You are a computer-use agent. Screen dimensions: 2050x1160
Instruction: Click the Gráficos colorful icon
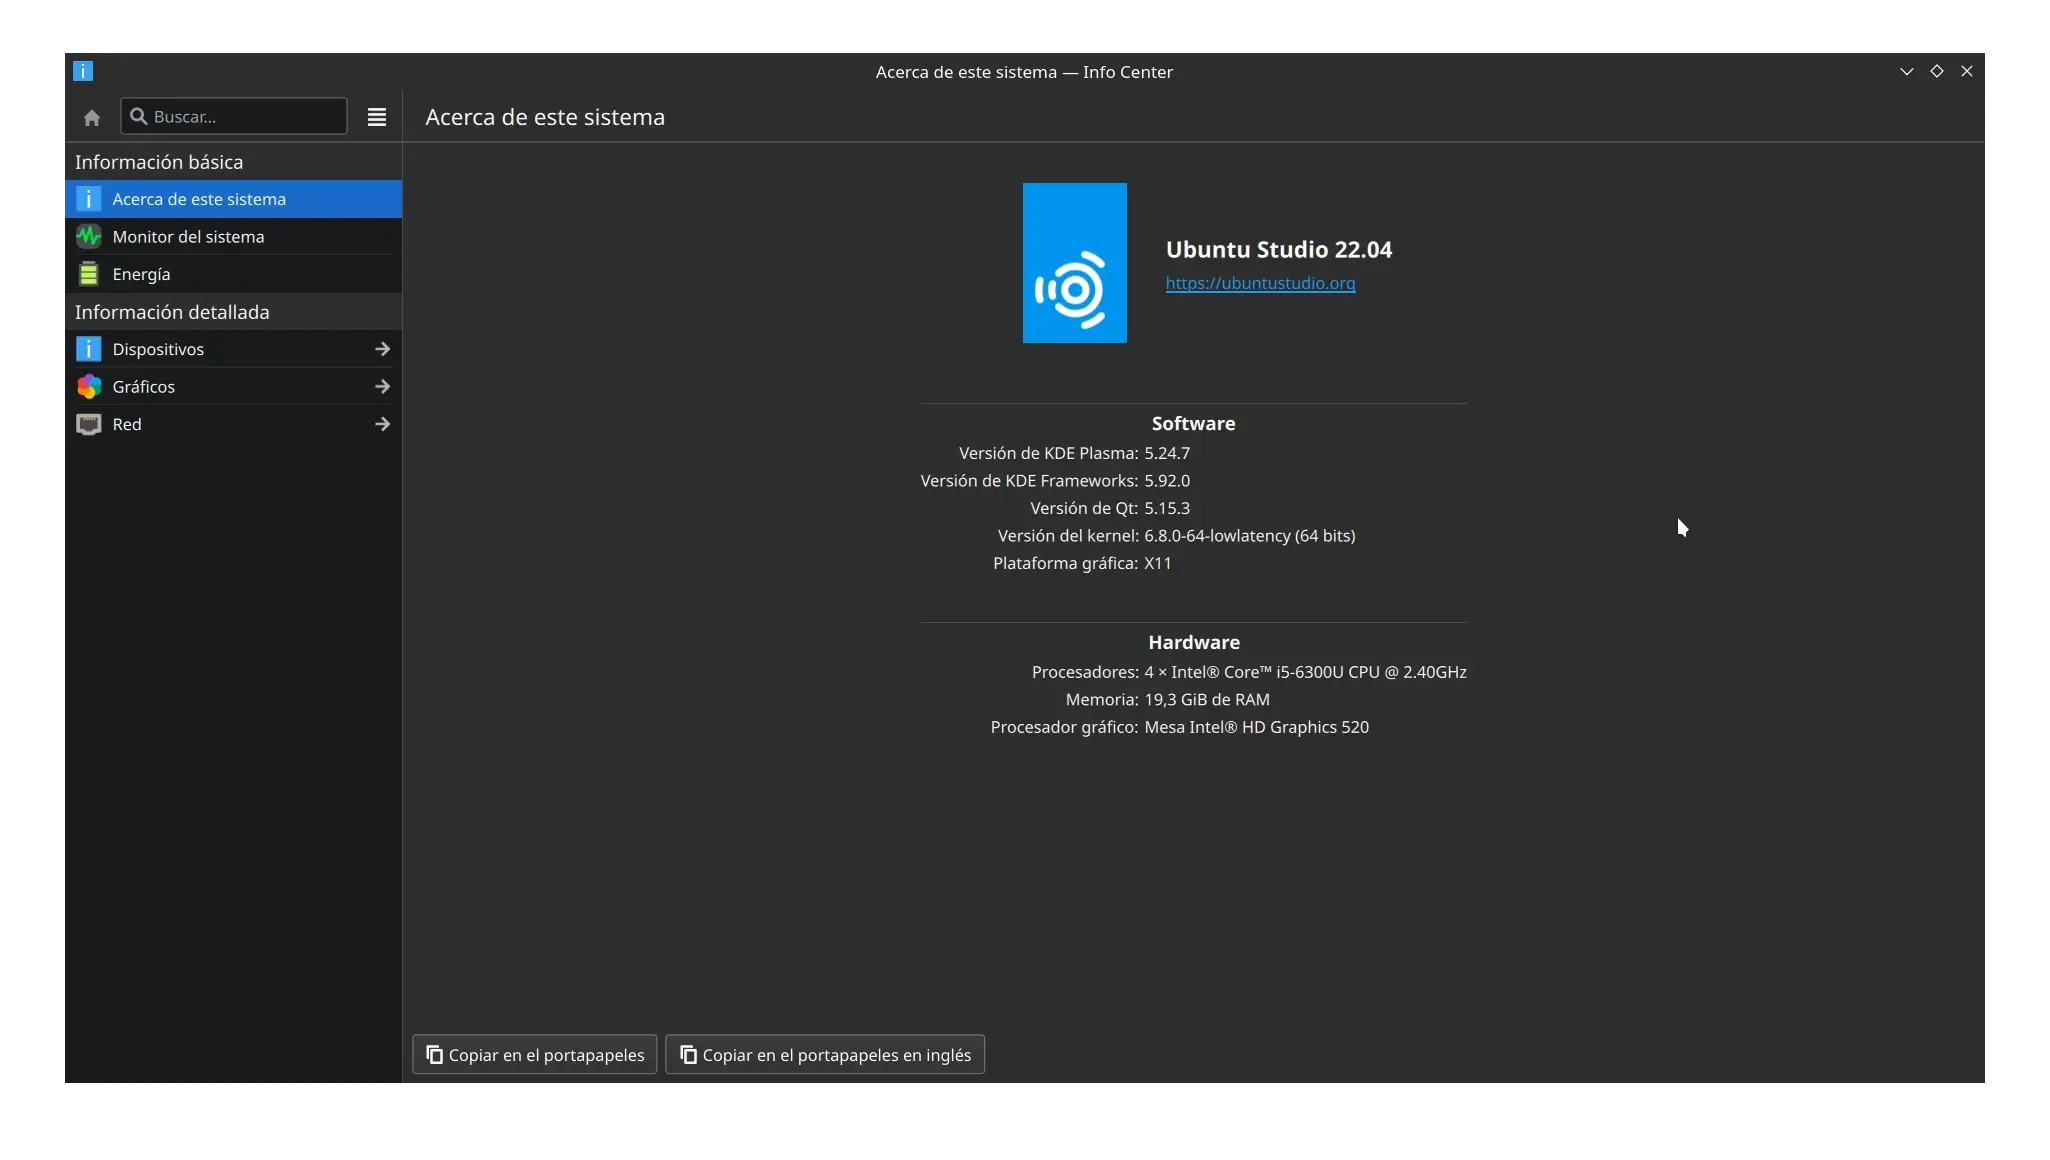89,387
